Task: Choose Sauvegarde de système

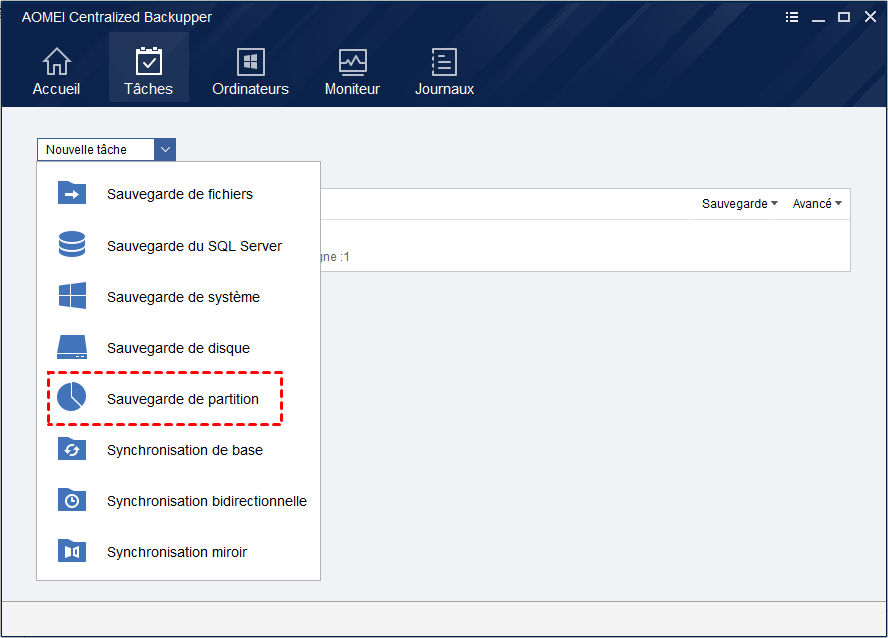Action: (x=183, y=297)
